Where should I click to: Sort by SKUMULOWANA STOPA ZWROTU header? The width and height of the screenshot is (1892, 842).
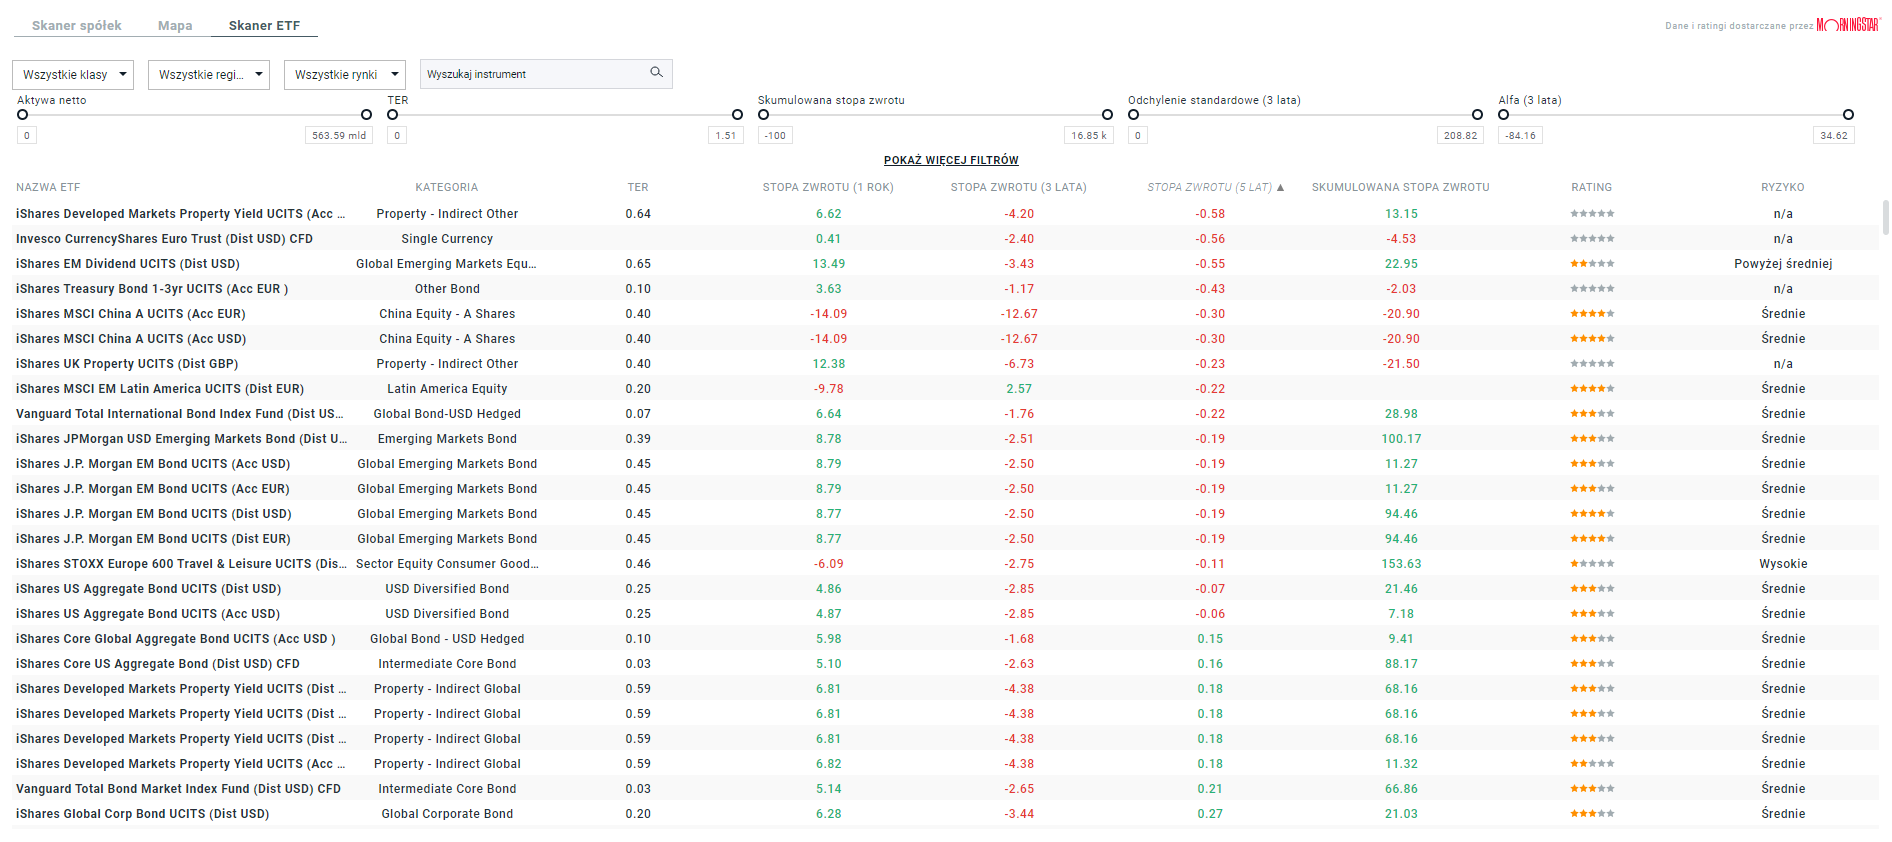click(1401, 187)
